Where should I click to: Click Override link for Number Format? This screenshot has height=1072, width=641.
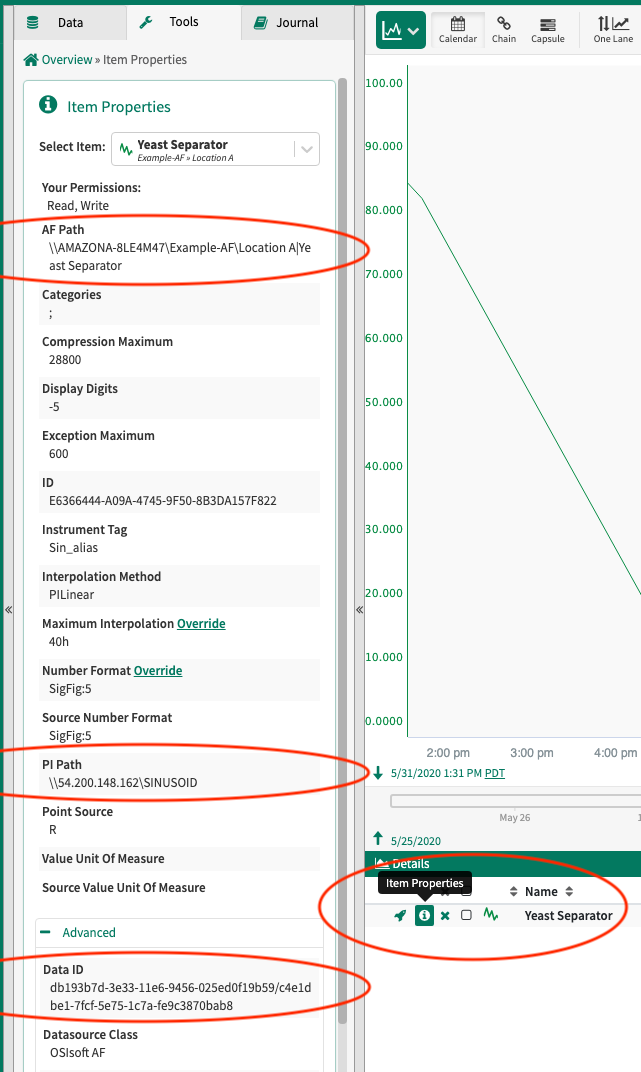pyautogui.click(x=158, y=671)
